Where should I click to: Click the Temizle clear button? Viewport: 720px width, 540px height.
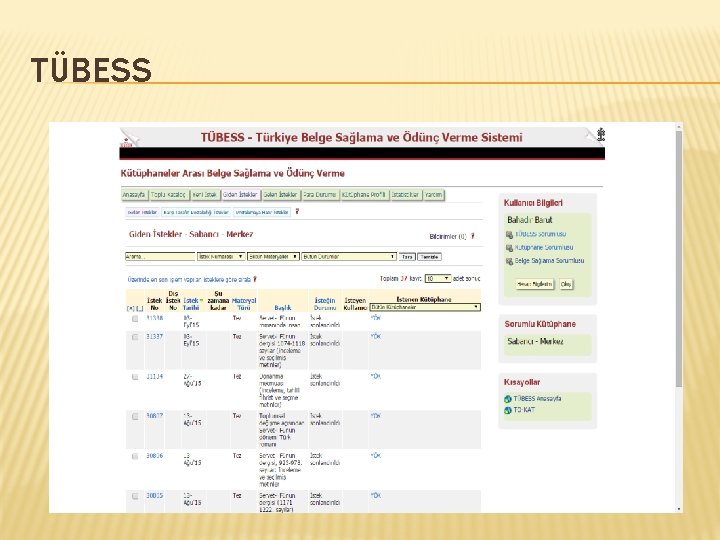(x=429, y=257)
